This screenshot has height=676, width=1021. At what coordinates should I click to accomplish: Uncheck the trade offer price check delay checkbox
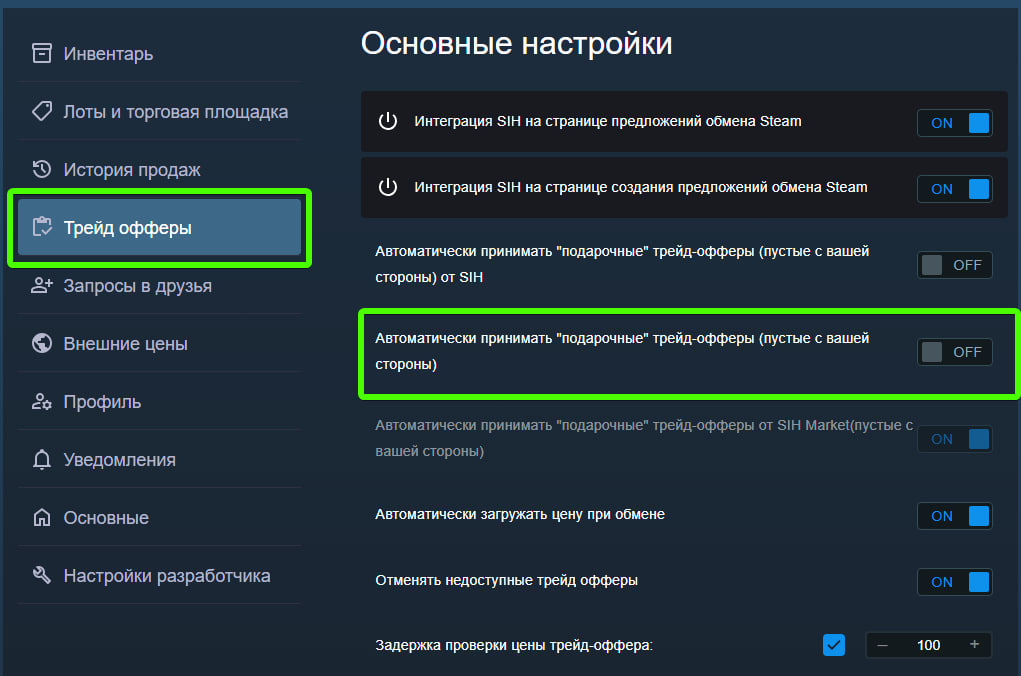(834, 645)
